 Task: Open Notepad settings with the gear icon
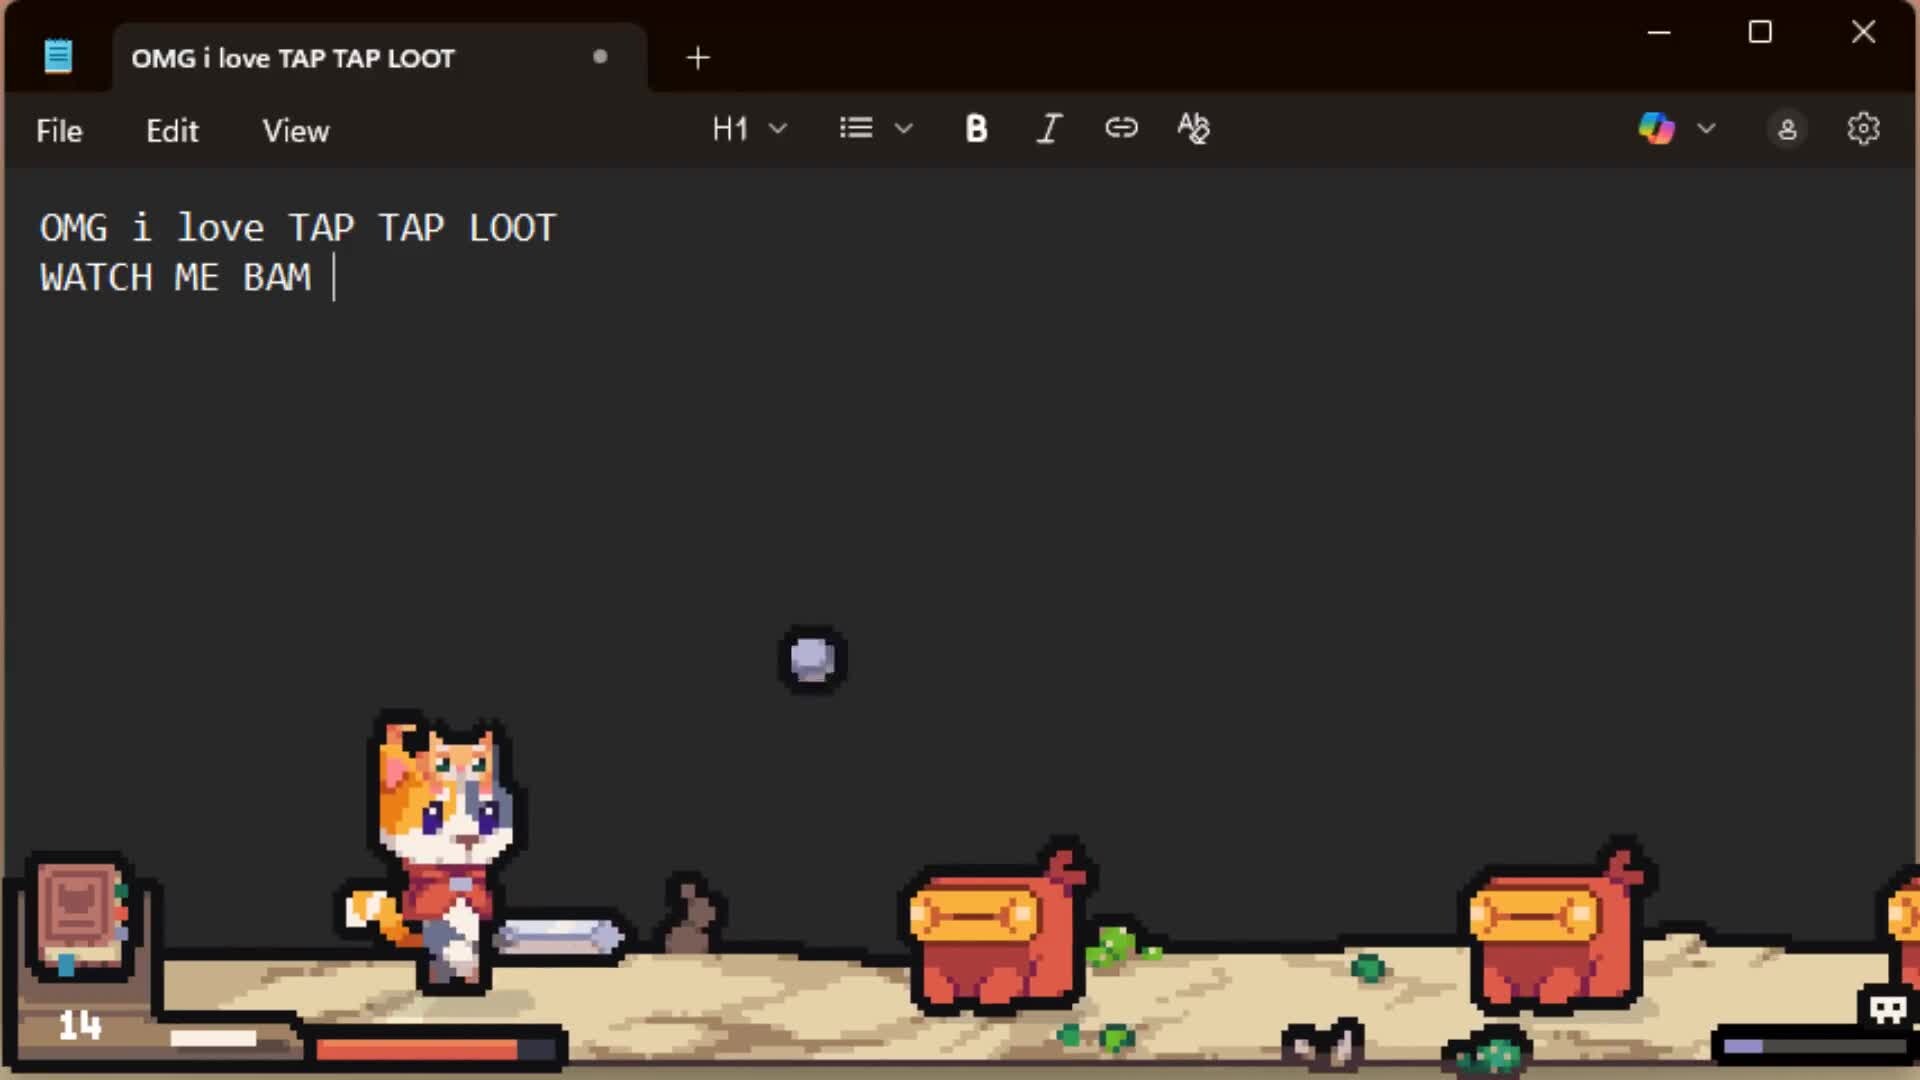click(1862, 128)
